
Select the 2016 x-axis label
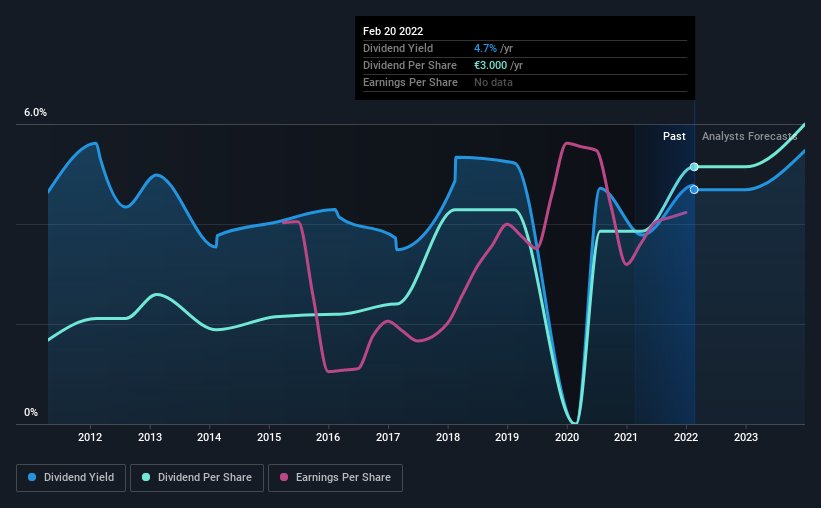tap(328, 437)
